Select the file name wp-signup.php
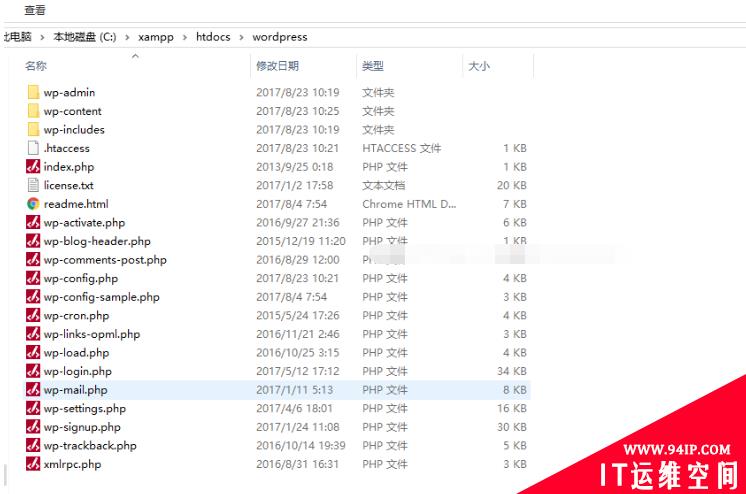 click(82, 426)
